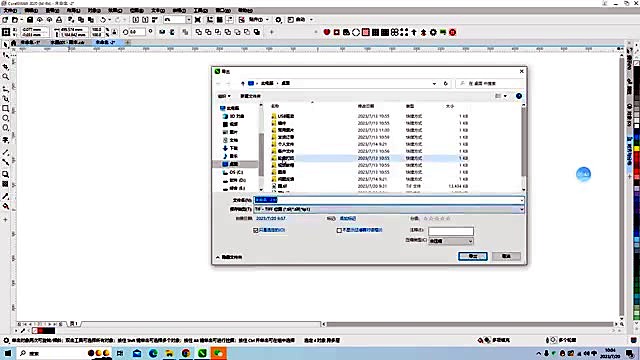The height and width of the screenshot is (360, 640).
Task: Click the Weld shaping icon on property bar
Action: 199,32
